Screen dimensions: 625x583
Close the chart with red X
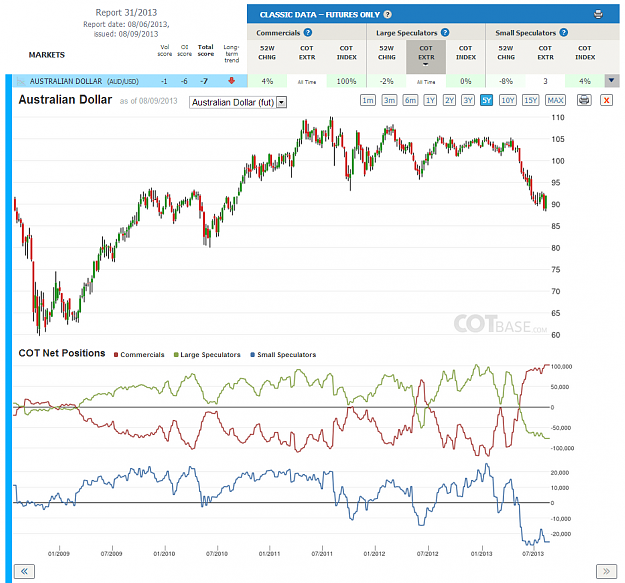coord(606,100)
